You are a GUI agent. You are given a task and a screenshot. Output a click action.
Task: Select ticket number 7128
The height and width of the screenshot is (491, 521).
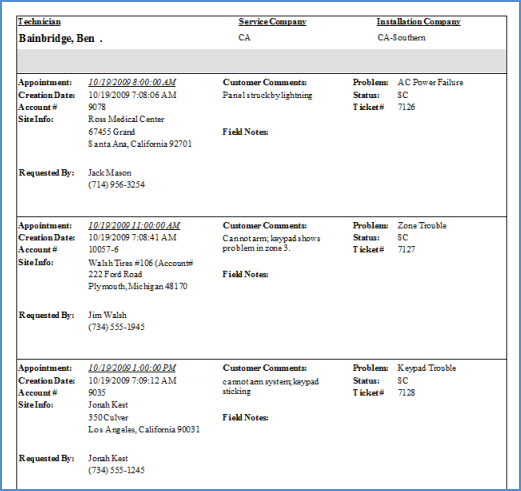click(406, 393)
